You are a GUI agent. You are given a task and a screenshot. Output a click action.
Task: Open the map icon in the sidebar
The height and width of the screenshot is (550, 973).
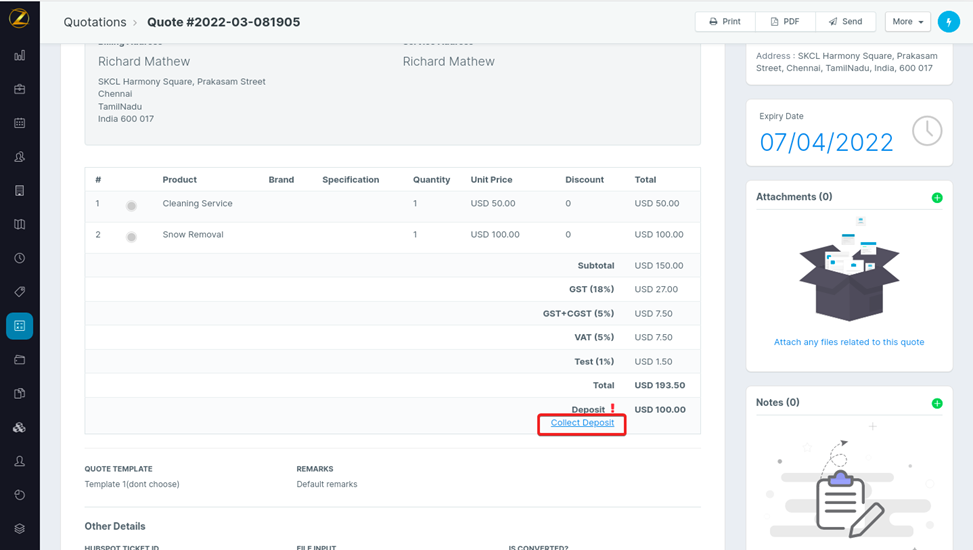coord(19,225)
